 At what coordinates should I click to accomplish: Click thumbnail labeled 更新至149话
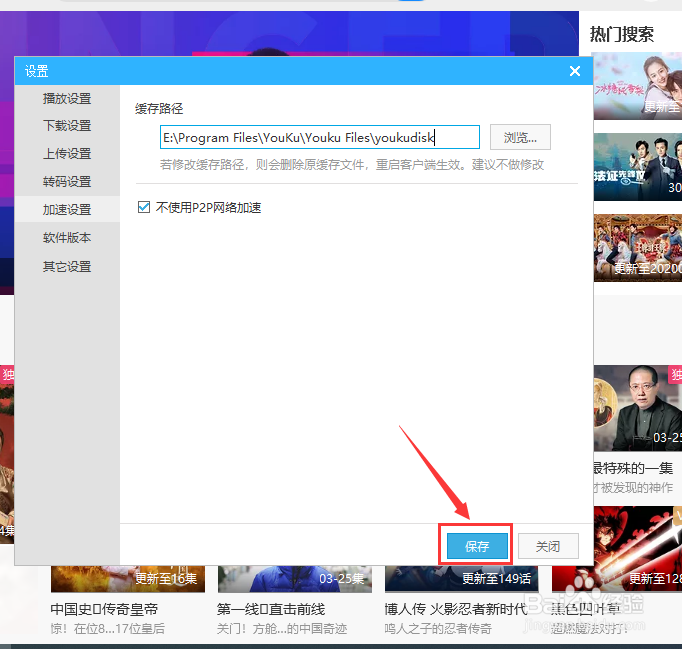click(461, 579)
